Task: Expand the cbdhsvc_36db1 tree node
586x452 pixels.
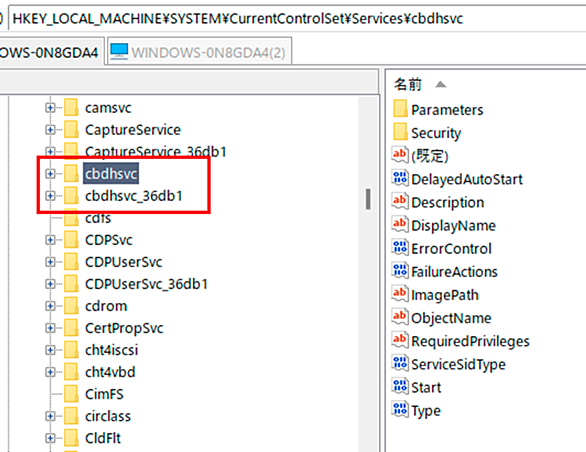Action: click(x=50, y=196)
